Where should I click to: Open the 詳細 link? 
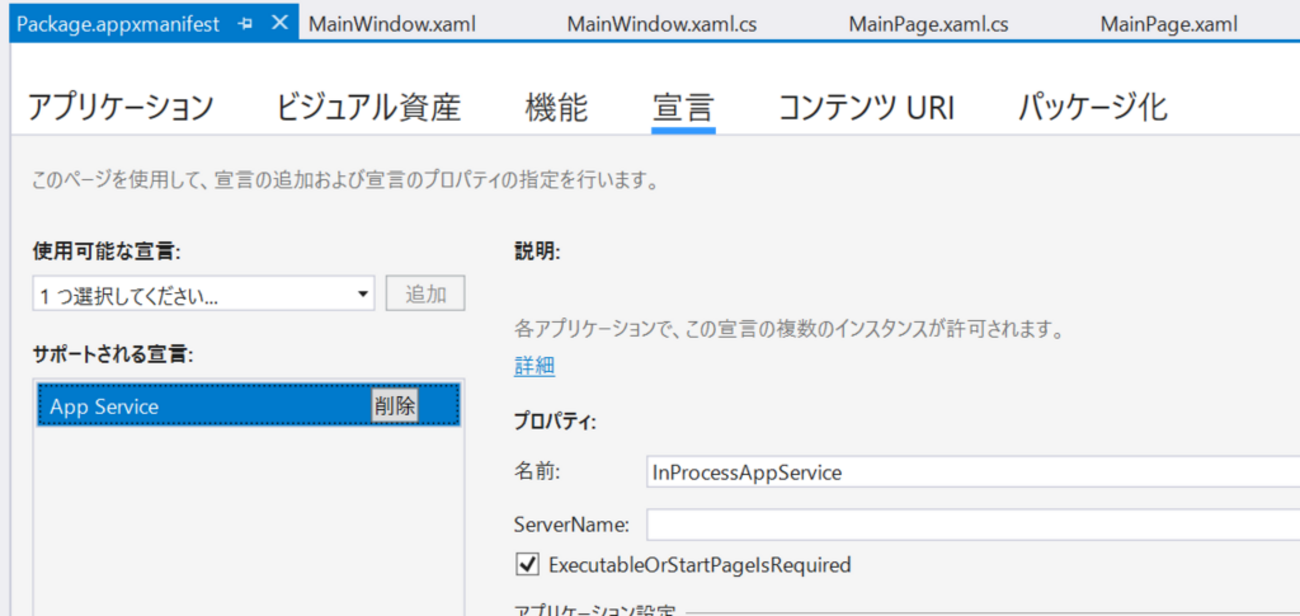pyautogui.click(x=534, y=366)
